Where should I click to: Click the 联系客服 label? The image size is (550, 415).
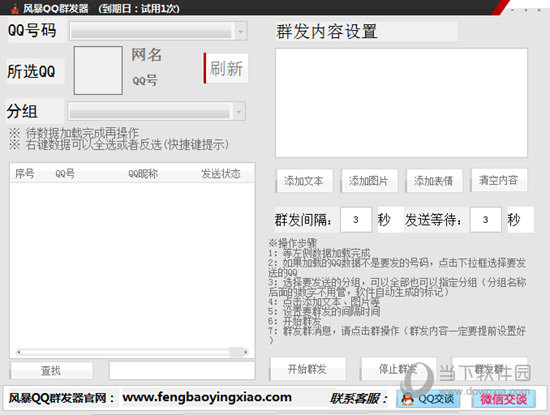358,399
